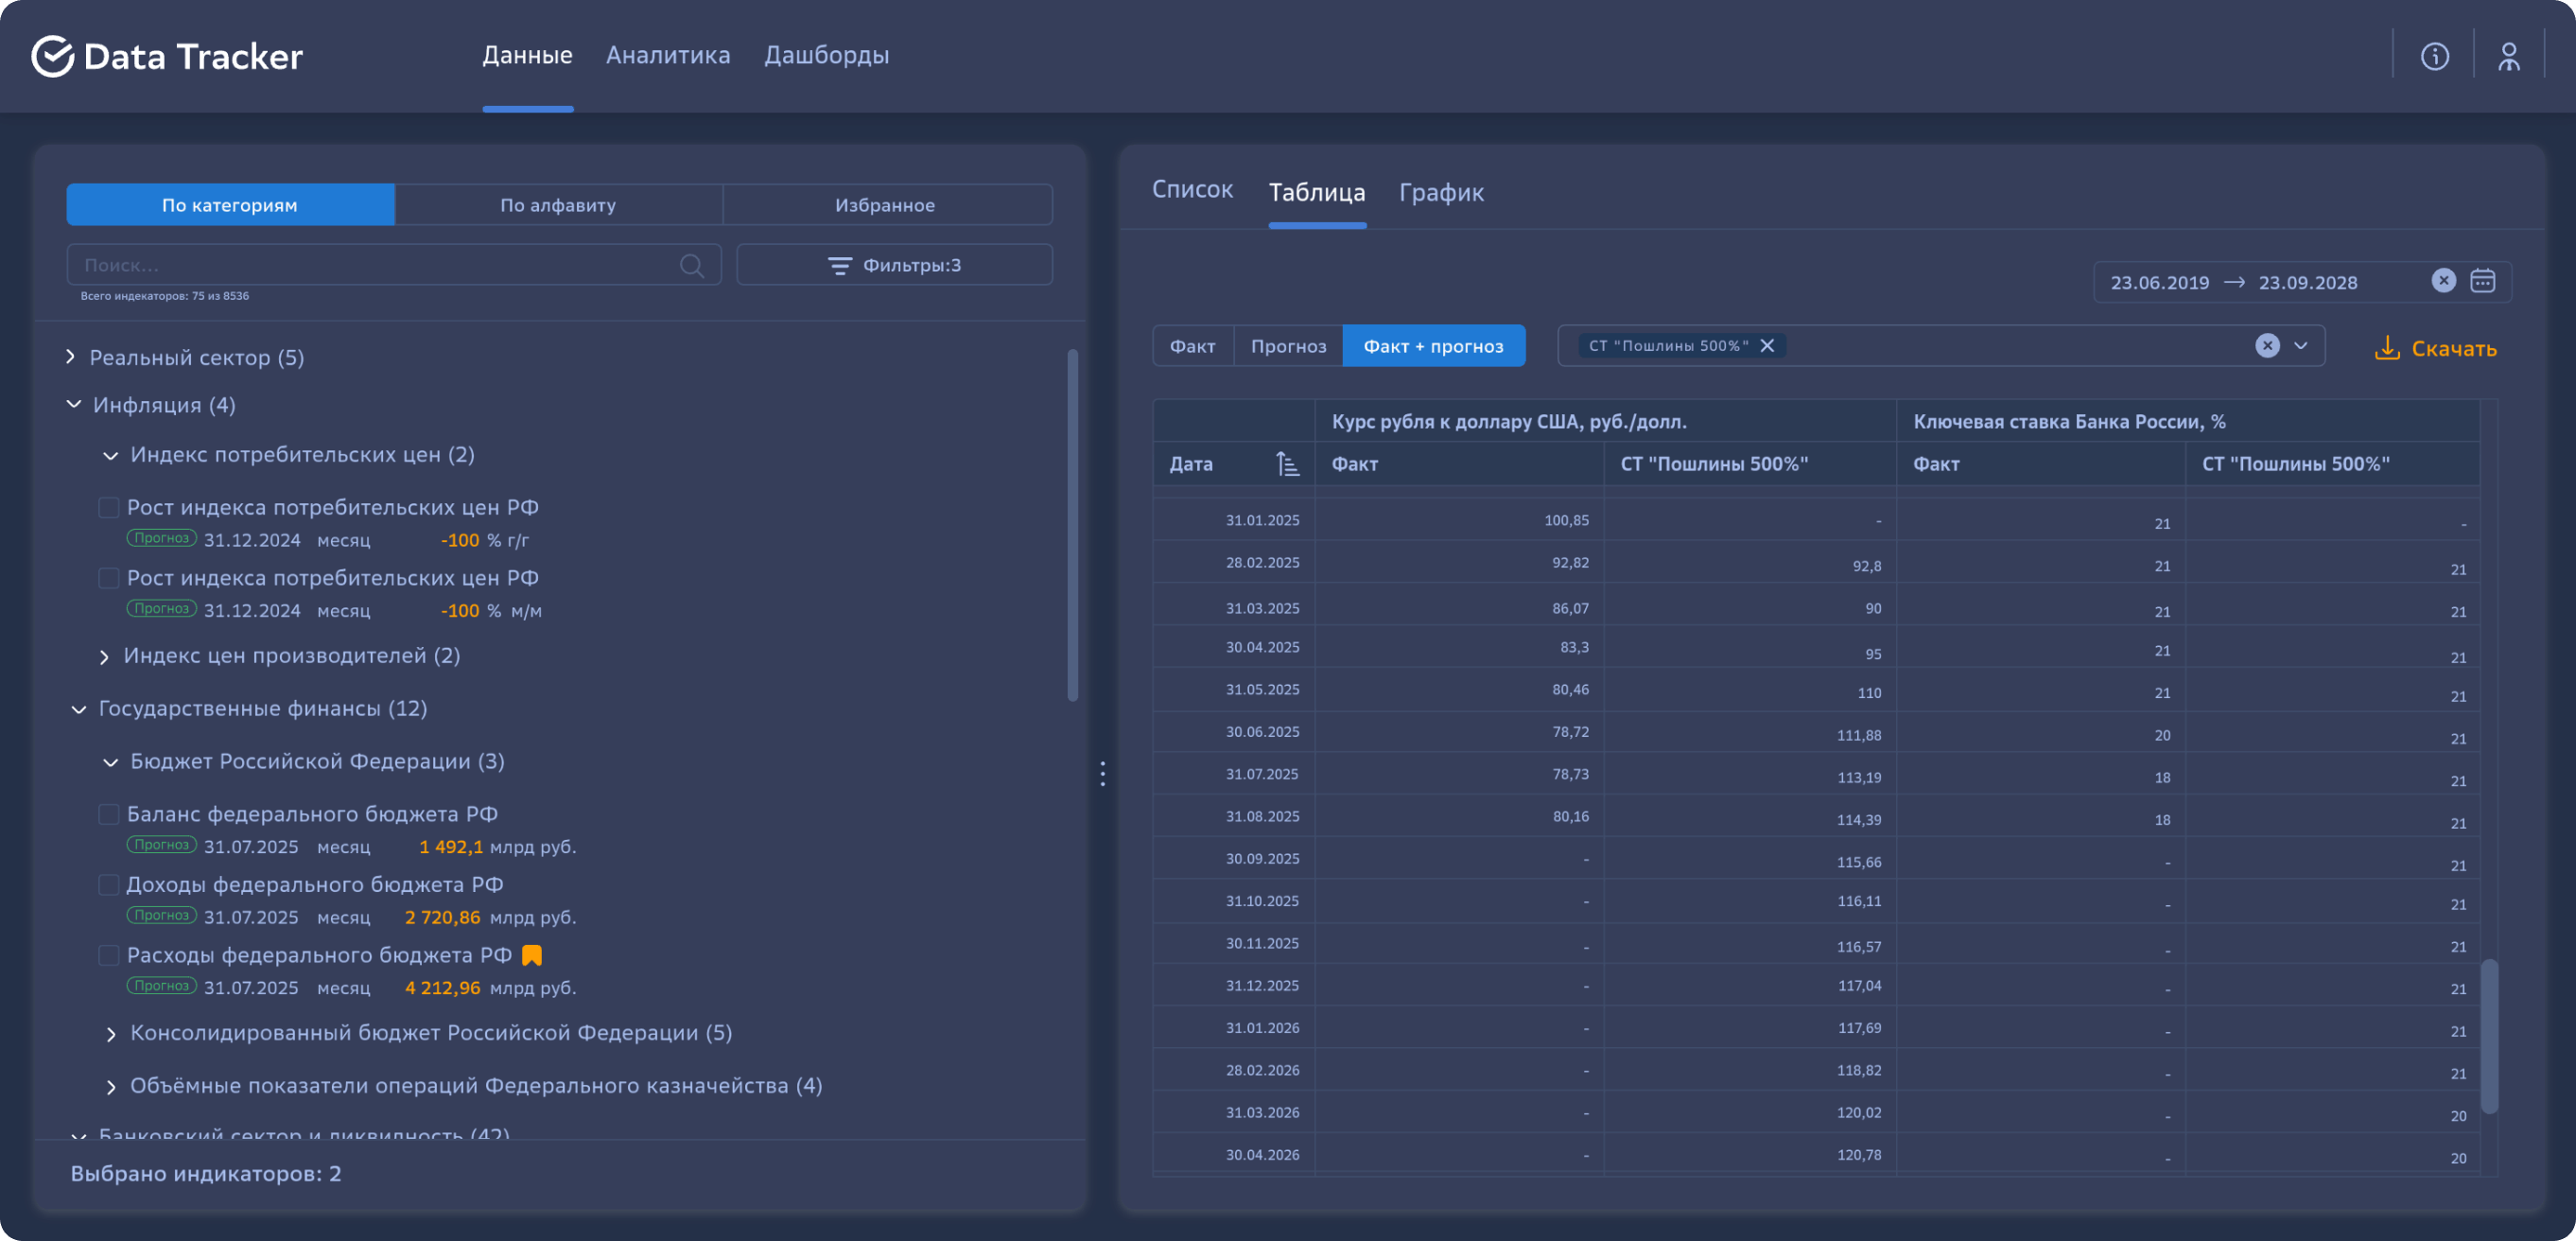Open the Фильтры:3 button
The height and width of the screenshot is (1241, 2576).
(x=894, y=265)
